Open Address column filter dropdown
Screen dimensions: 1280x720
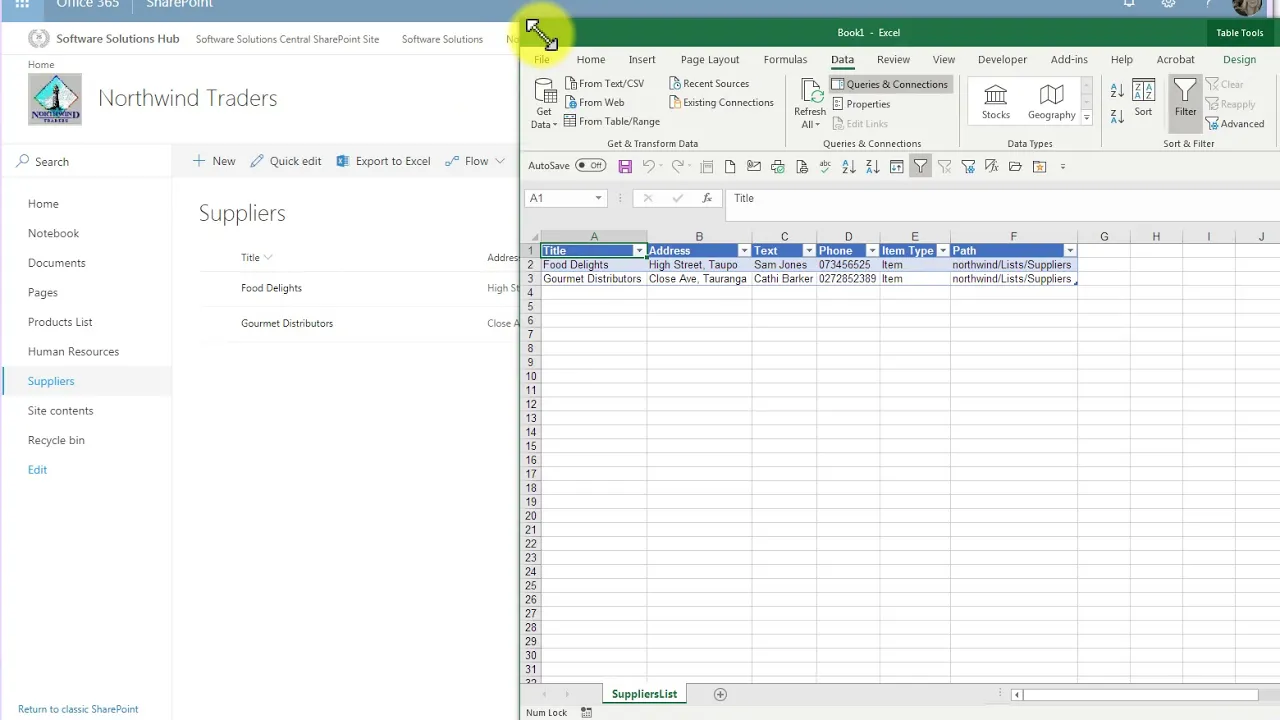tap(744, 251)
